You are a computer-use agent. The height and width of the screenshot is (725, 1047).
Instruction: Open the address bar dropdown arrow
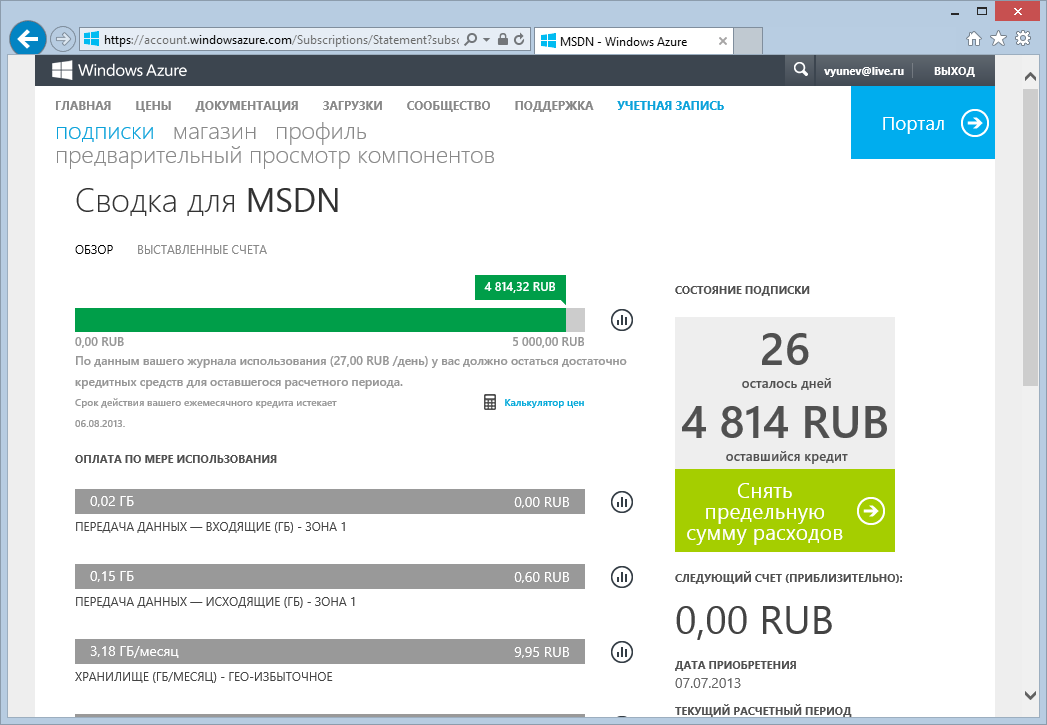pos(487,39)
